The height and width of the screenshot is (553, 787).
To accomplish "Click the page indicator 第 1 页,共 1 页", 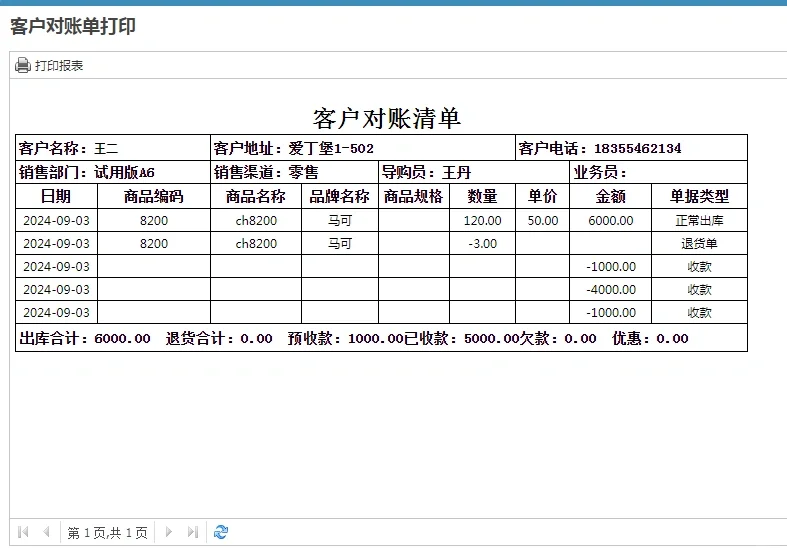I will click(107, 533).
